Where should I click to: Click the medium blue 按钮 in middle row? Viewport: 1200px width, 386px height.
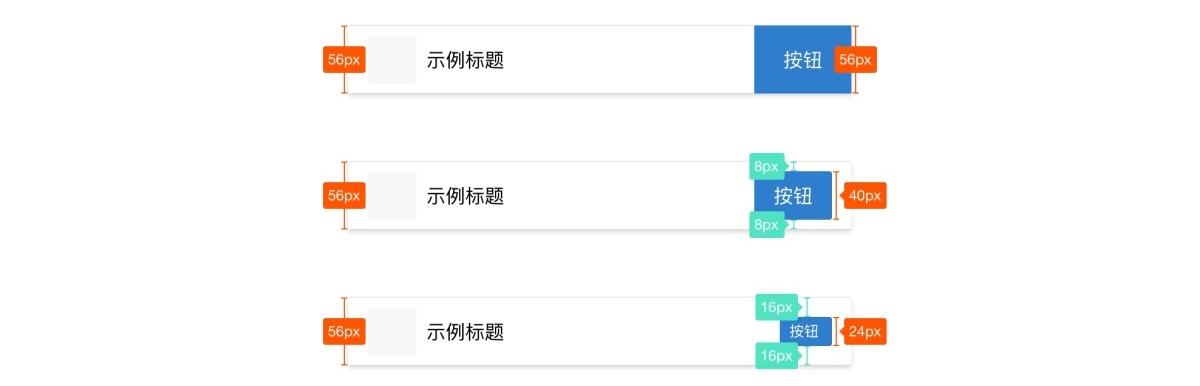pyautogui.click(x=793, y=196)
